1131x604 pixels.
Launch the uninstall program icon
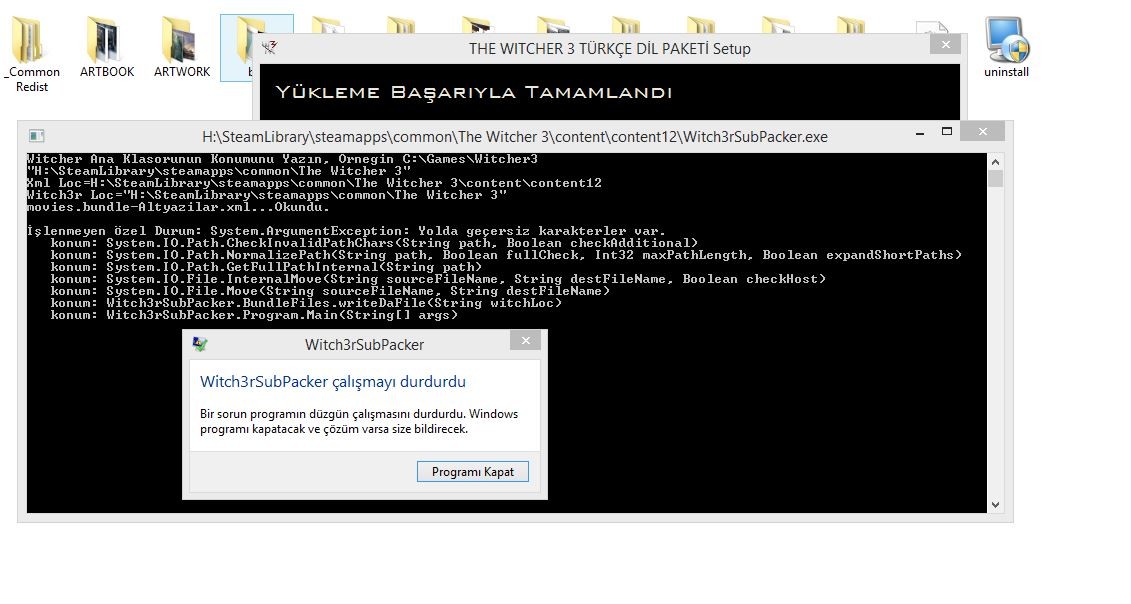coord(1006,48)
